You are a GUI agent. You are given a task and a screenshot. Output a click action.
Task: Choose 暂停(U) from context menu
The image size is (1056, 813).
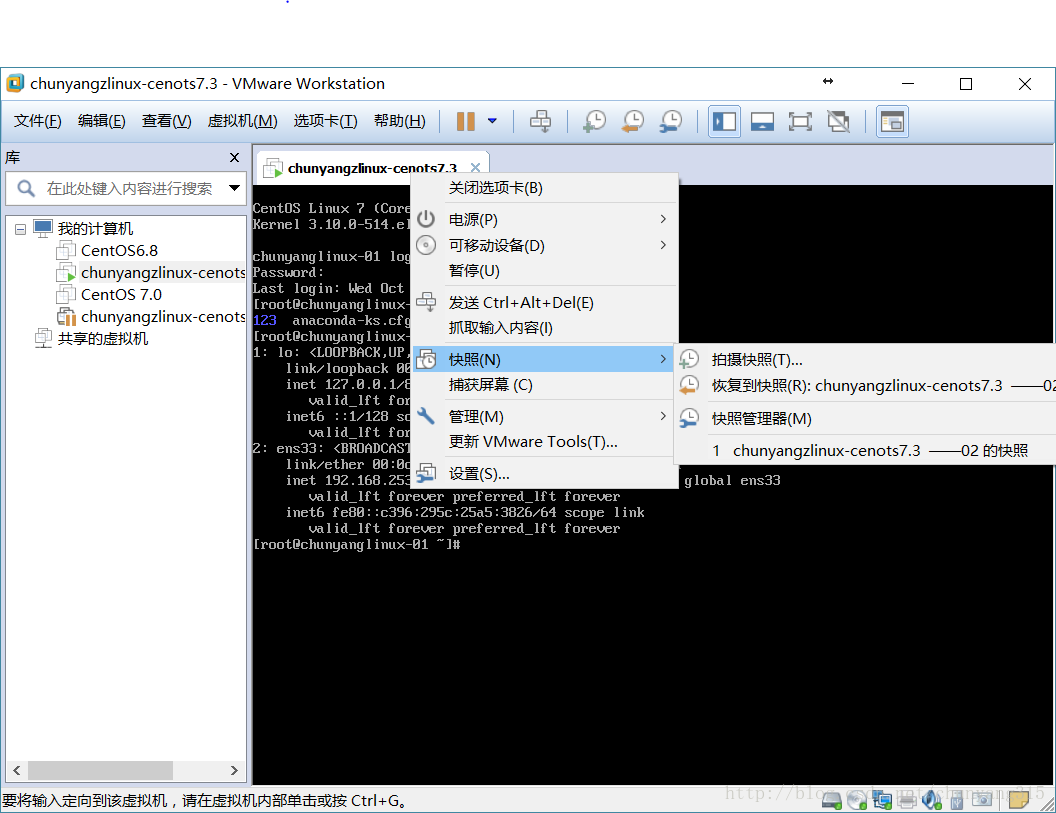(x=544, y=271)
